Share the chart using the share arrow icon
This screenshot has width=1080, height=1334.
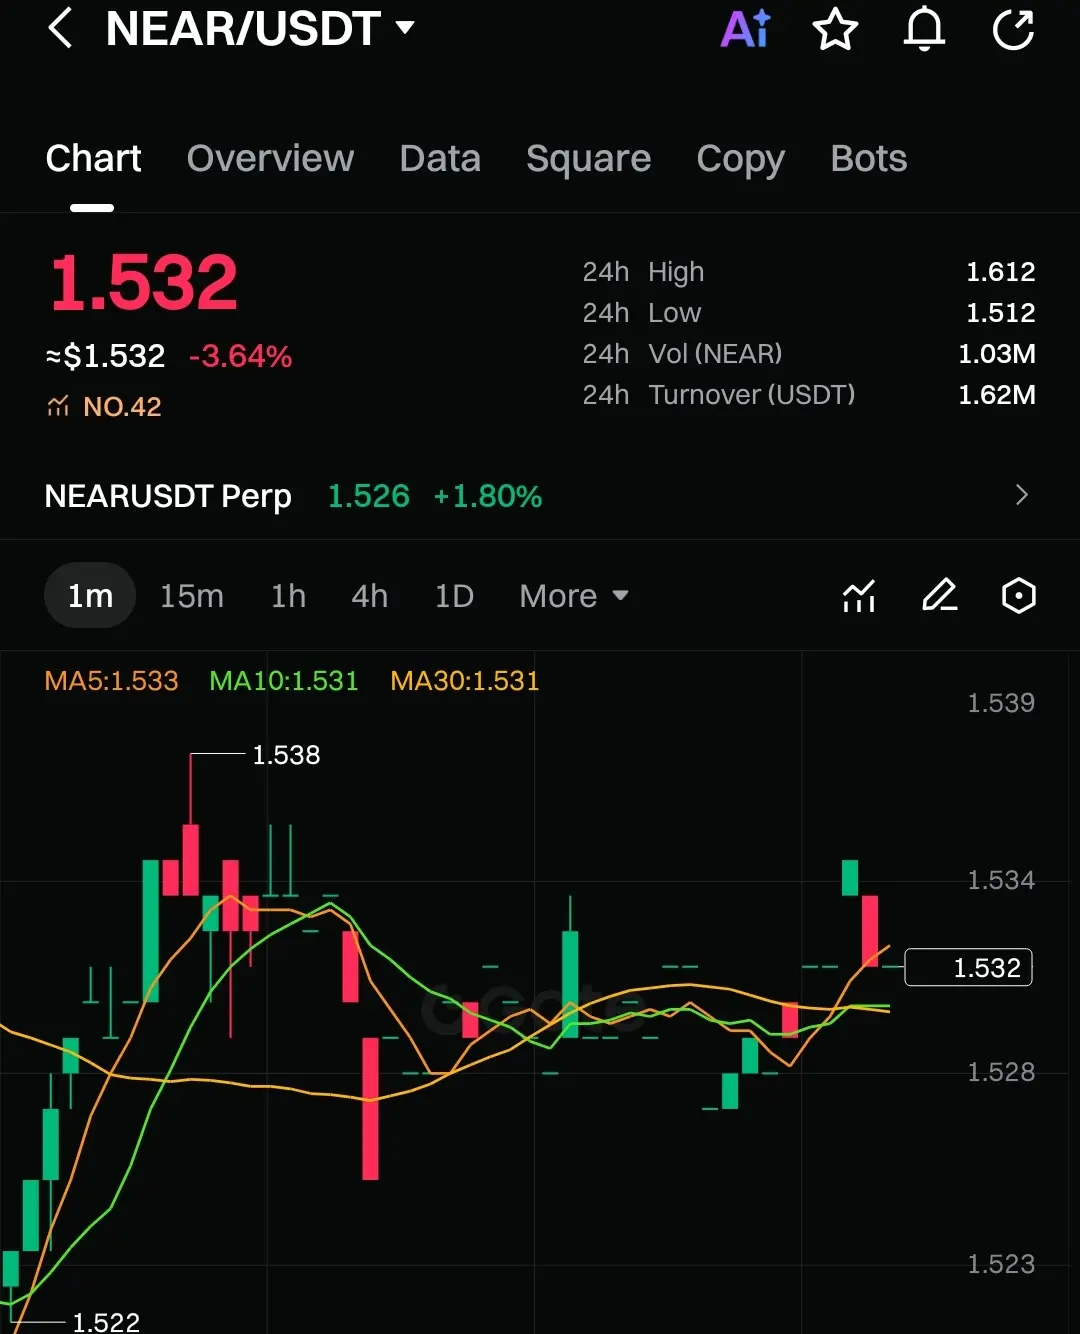(x=1013, y=29)
